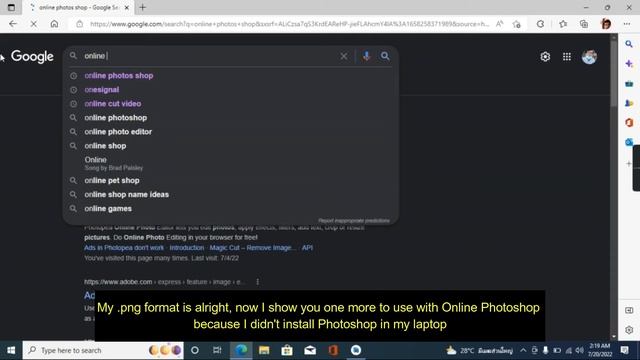Viewport: 640px width, 360px height.
Task: Open the Collections icon
Action: (584, 24)
